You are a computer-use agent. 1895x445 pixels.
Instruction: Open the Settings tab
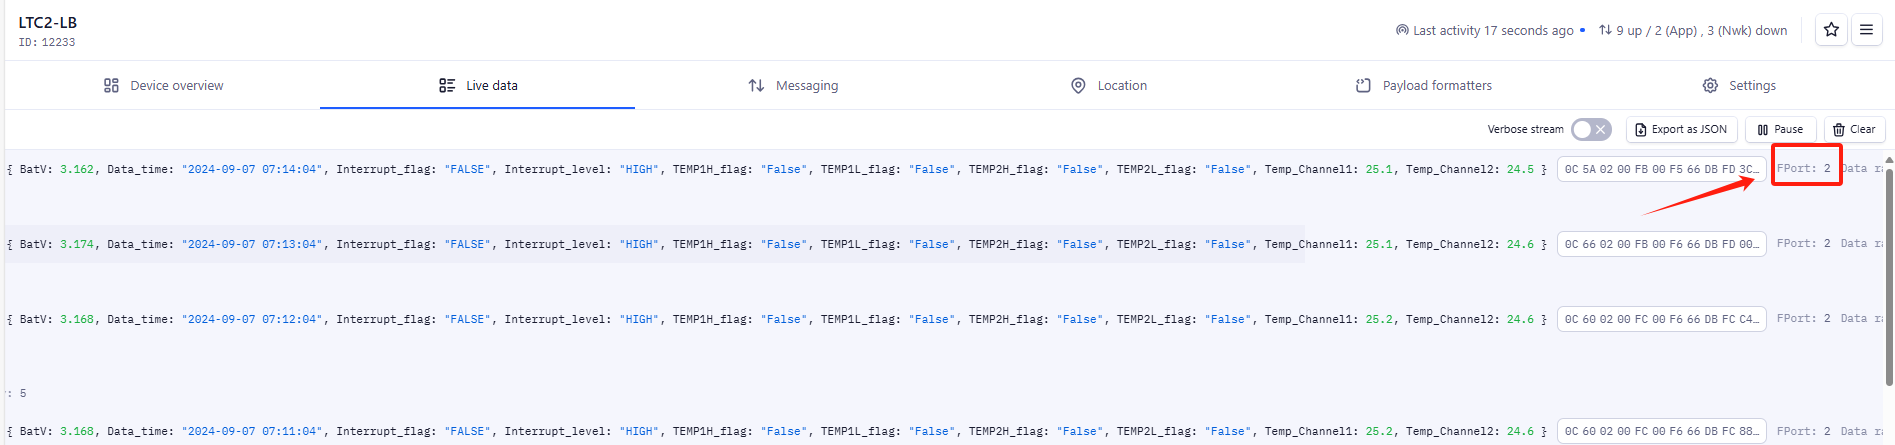click(x=1738, y=86)
